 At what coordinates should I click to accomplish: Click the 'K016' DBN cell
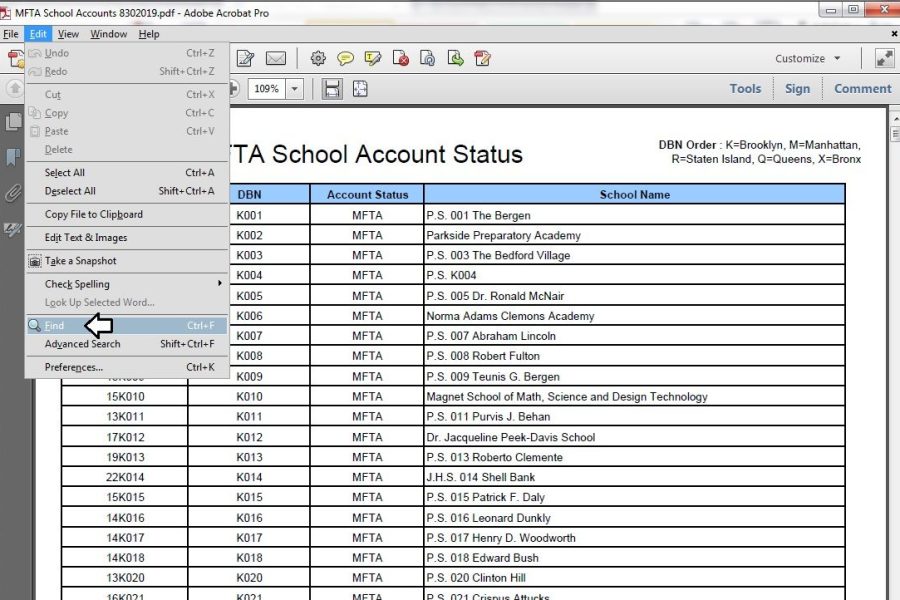249,518
